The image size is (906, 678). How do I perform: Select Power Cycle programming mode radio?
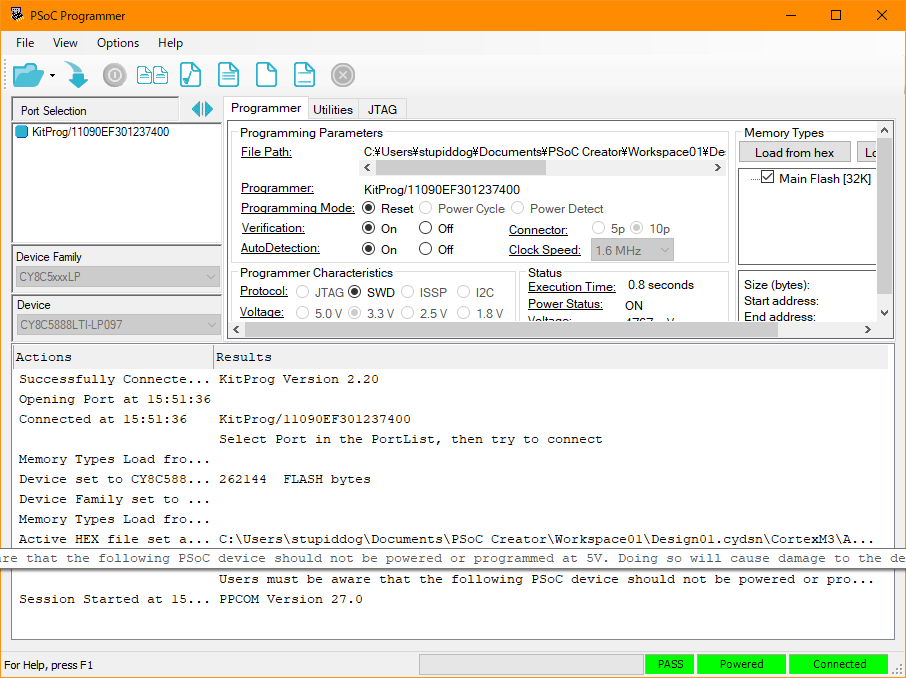(x=426, y=208)
